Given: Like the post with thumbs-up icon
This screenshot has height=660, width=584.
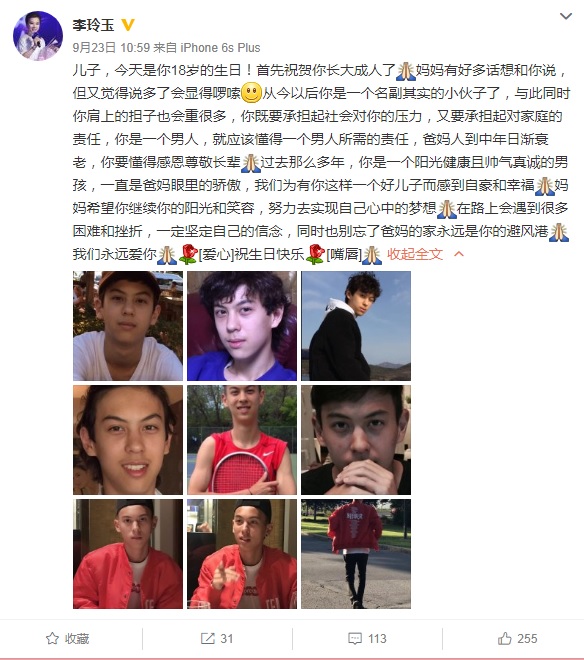Looking at the screenshot, I should (505, 639).
